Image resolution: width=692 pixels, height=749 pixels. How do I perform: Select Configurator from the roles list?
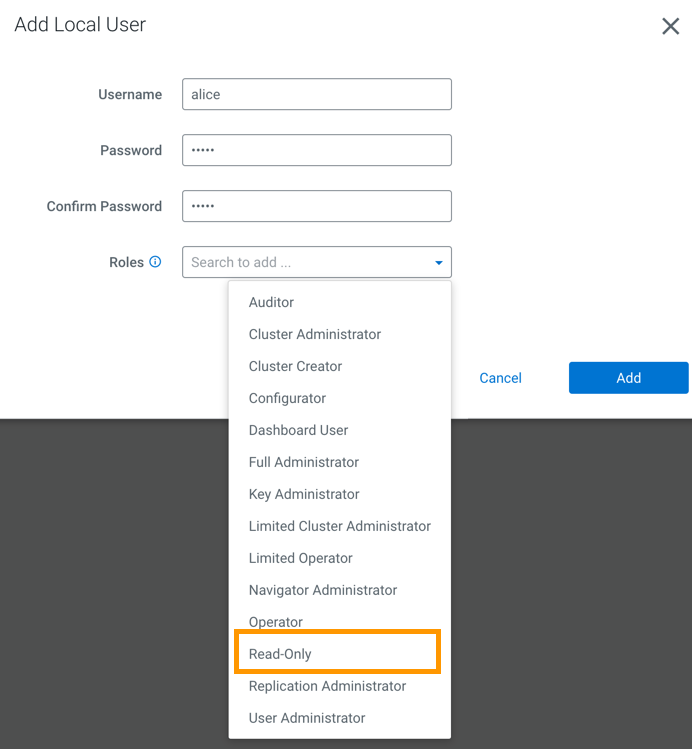tap(287, 398)
